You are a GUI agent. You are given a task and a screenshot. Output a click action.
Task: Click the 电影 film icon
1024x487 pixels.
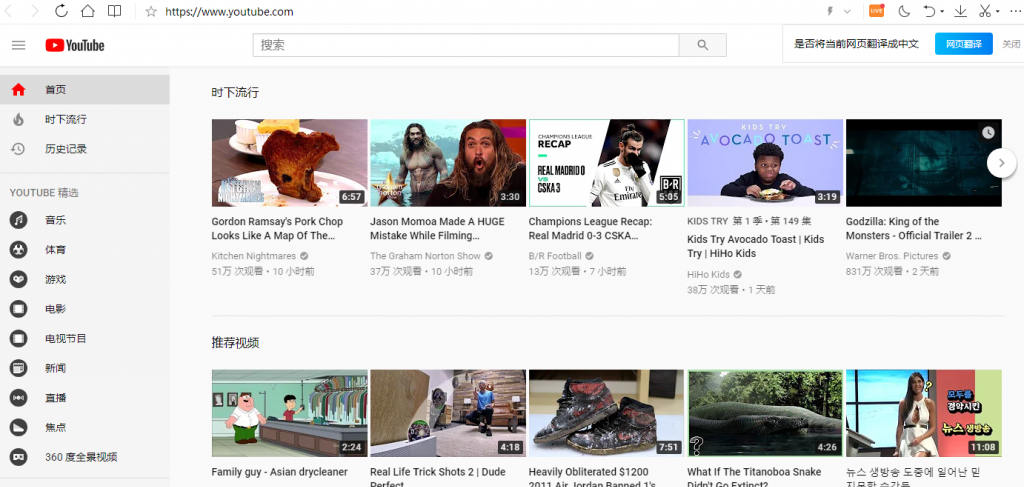pos(18,309)
